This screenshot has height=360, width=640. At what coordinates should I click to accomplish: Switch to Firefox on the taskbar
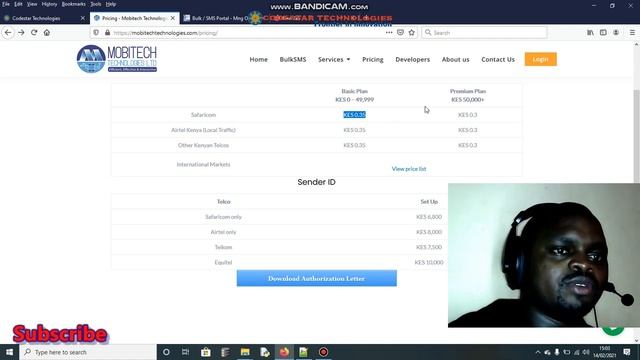coord(284,352)
